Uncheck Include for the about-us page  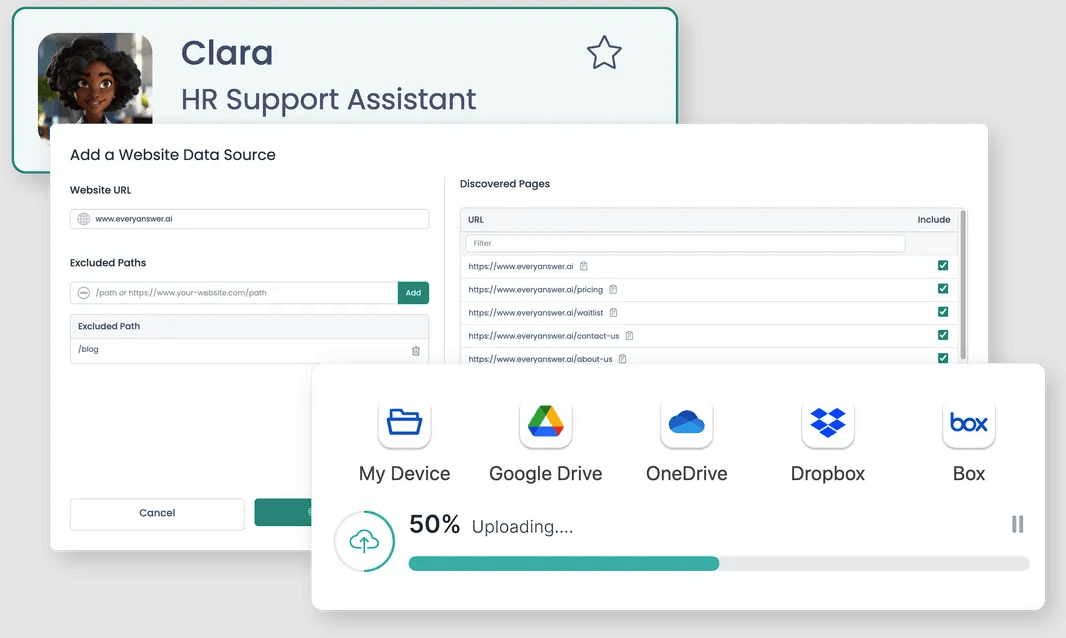pos(942,358)
